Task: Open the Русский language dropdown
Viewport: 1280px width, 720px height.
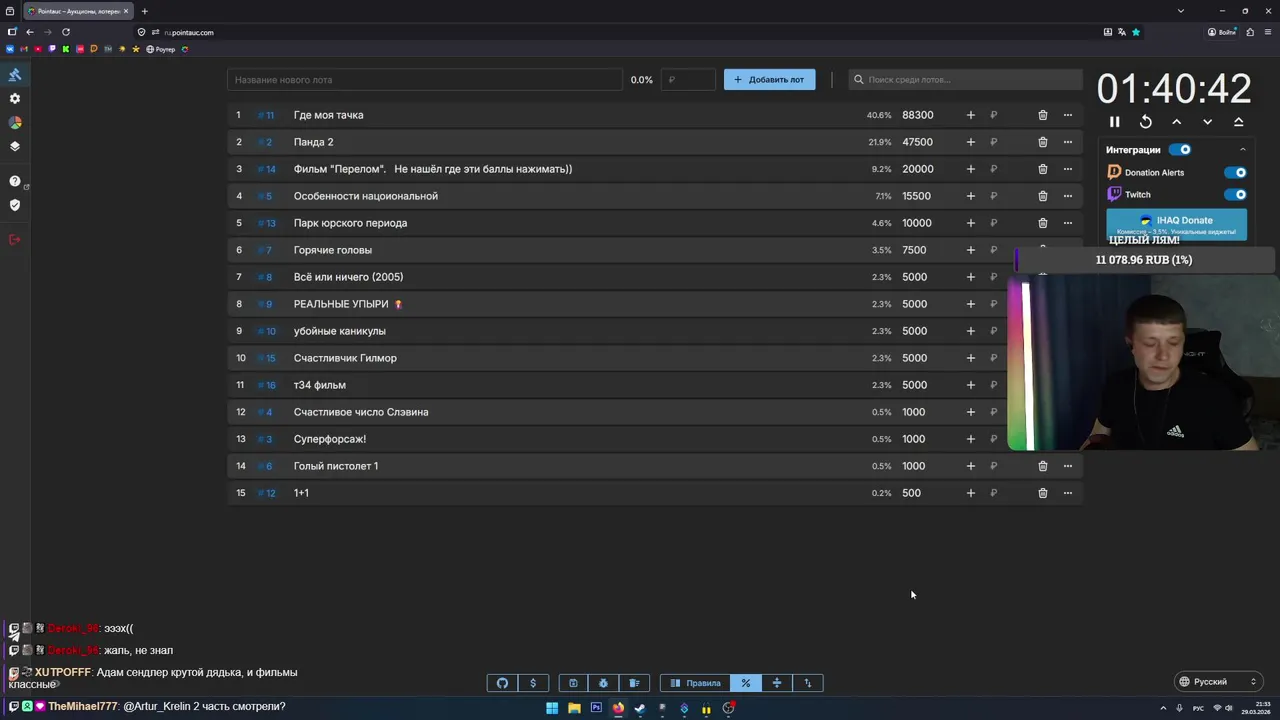Action: pos(1218,682)
